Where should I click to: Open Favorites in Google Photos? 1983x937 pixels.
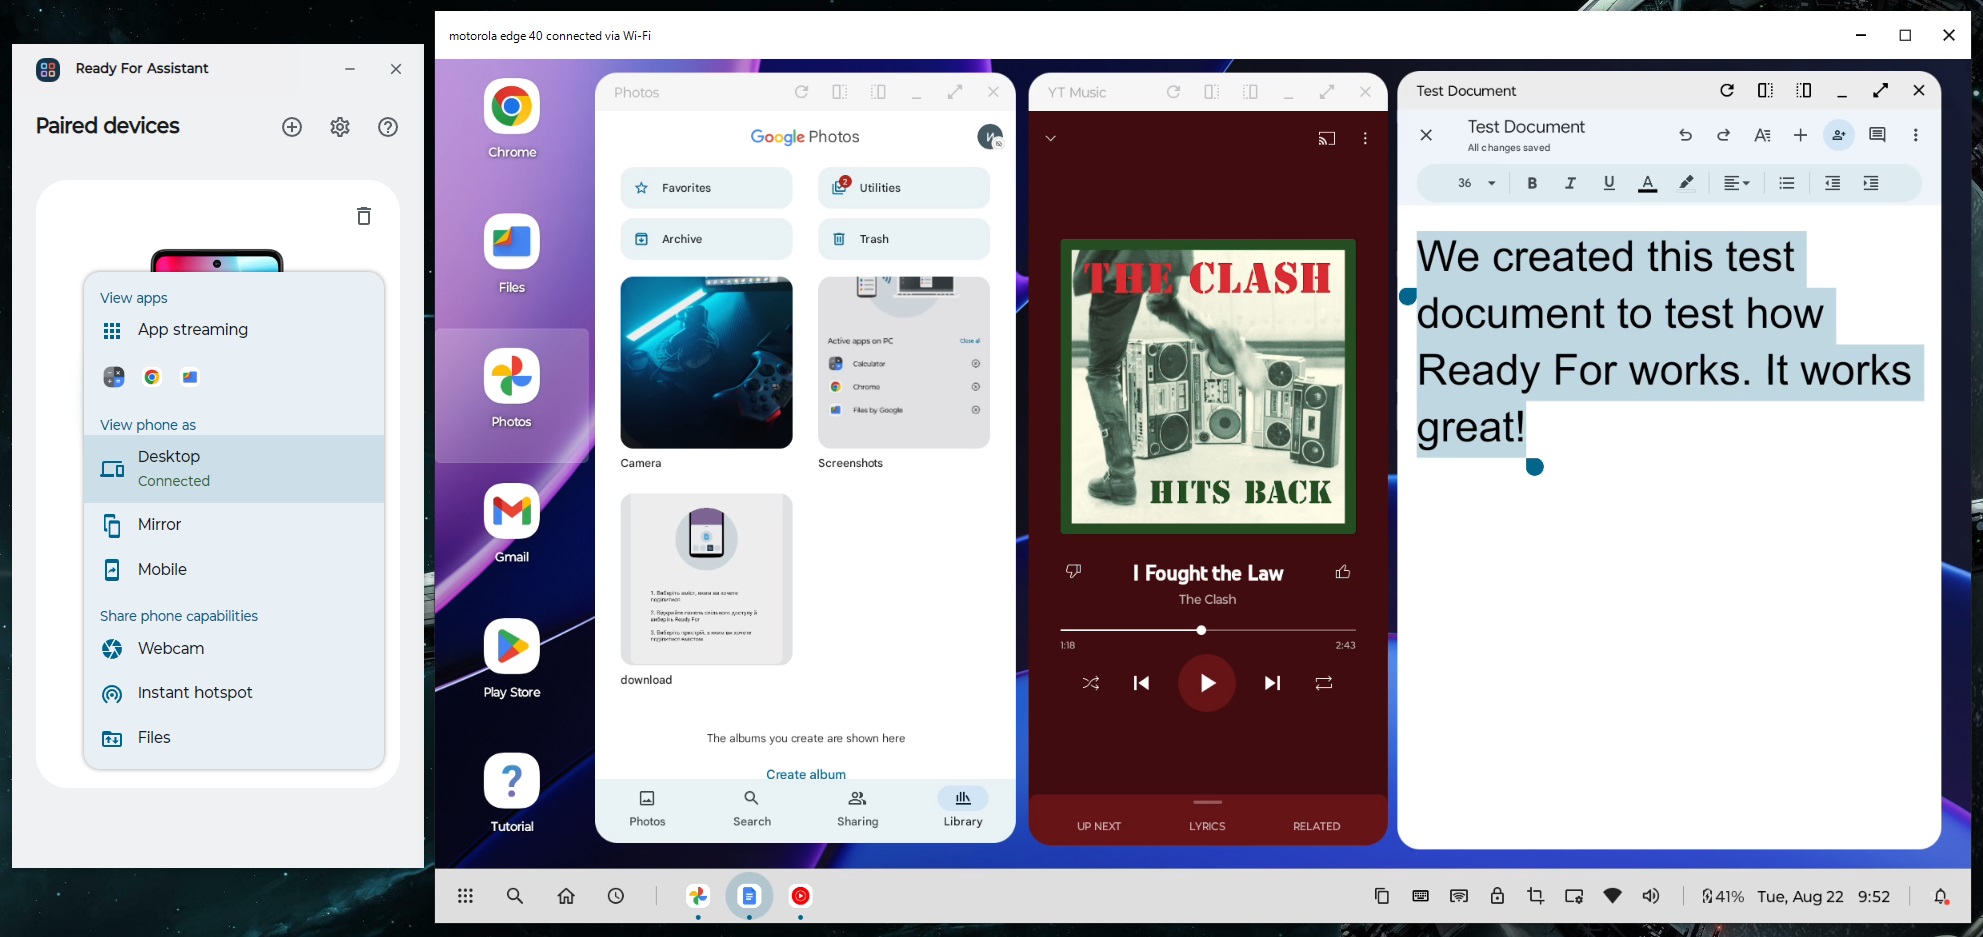coord(706,188)
